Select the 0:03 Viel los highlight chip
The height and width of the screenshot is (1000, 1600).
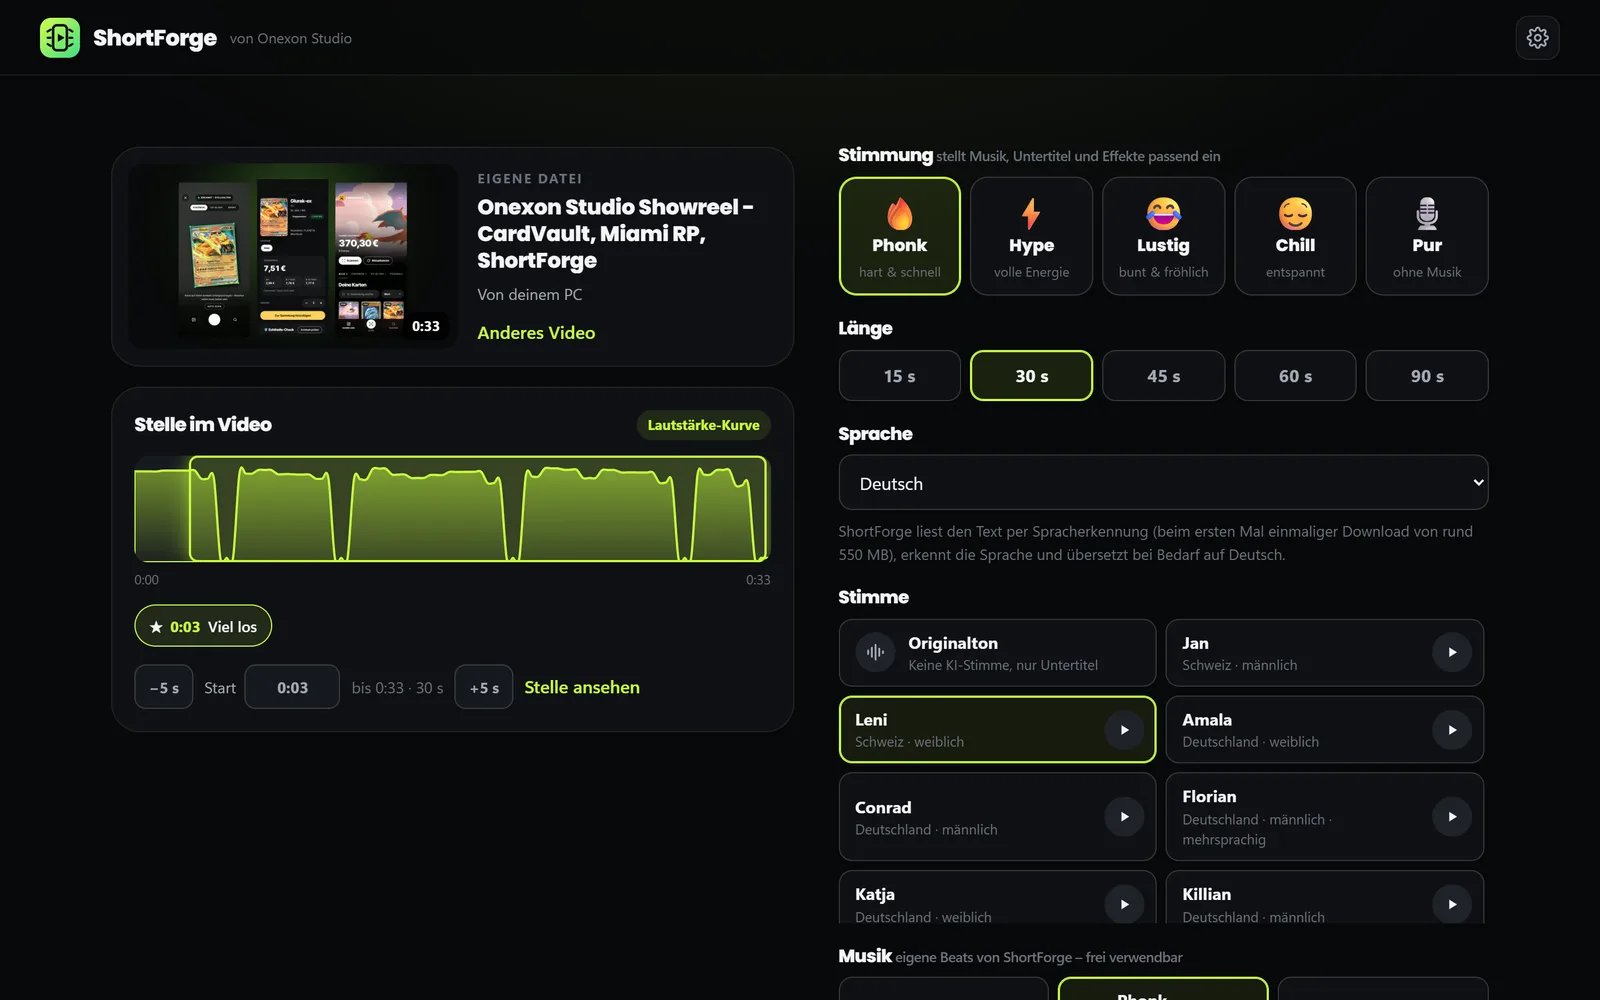coord(203,626)
